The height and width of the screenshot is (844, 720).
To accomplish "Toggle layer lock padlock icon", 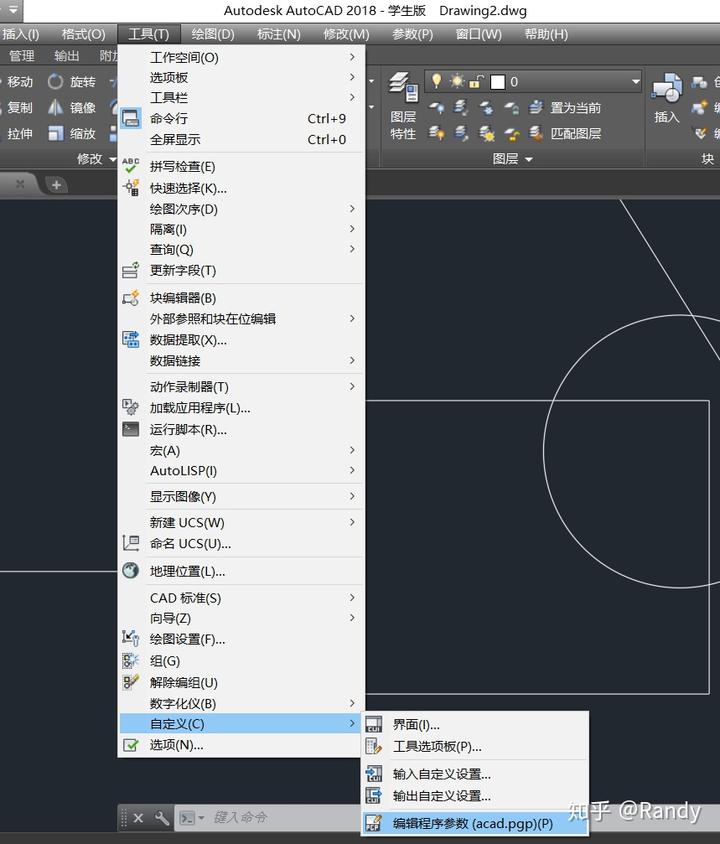I will pyautogui.click(x=476, y=82).
